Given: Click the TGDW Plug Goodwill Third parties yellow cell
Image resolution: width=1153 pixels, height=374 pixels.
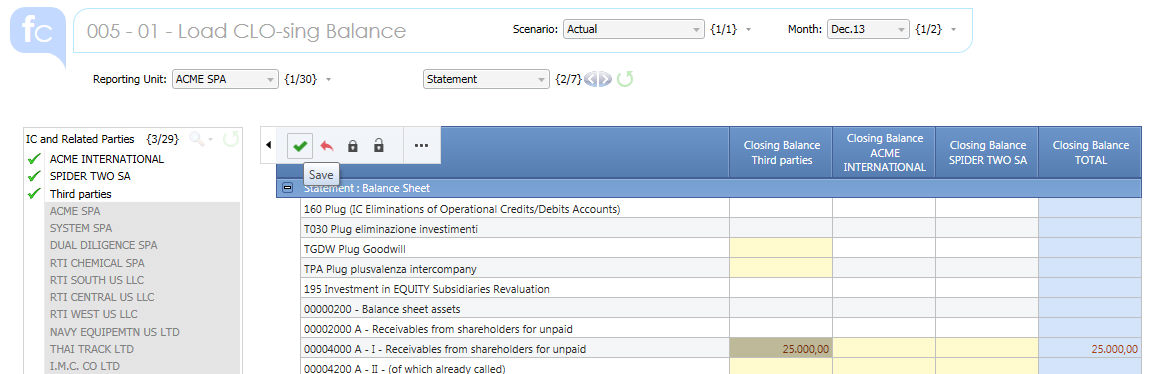Looking at the screenshot, I should [781, 248].
